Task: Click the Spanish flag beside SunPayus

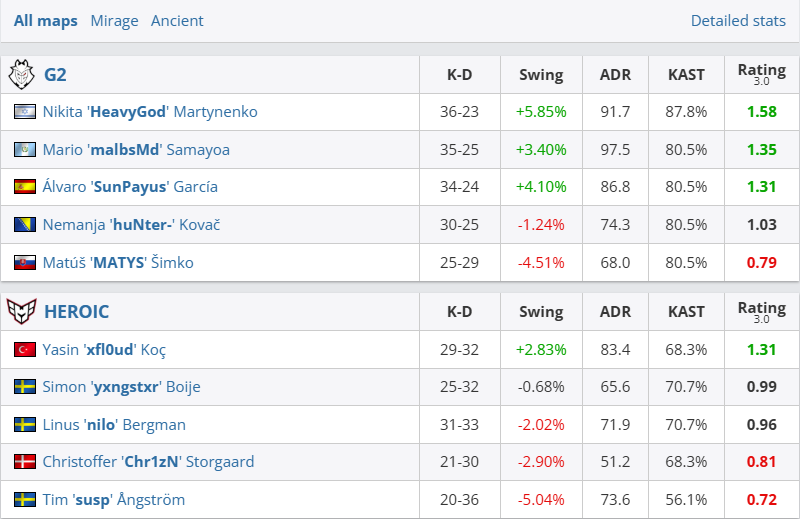Action: (25, 187)
